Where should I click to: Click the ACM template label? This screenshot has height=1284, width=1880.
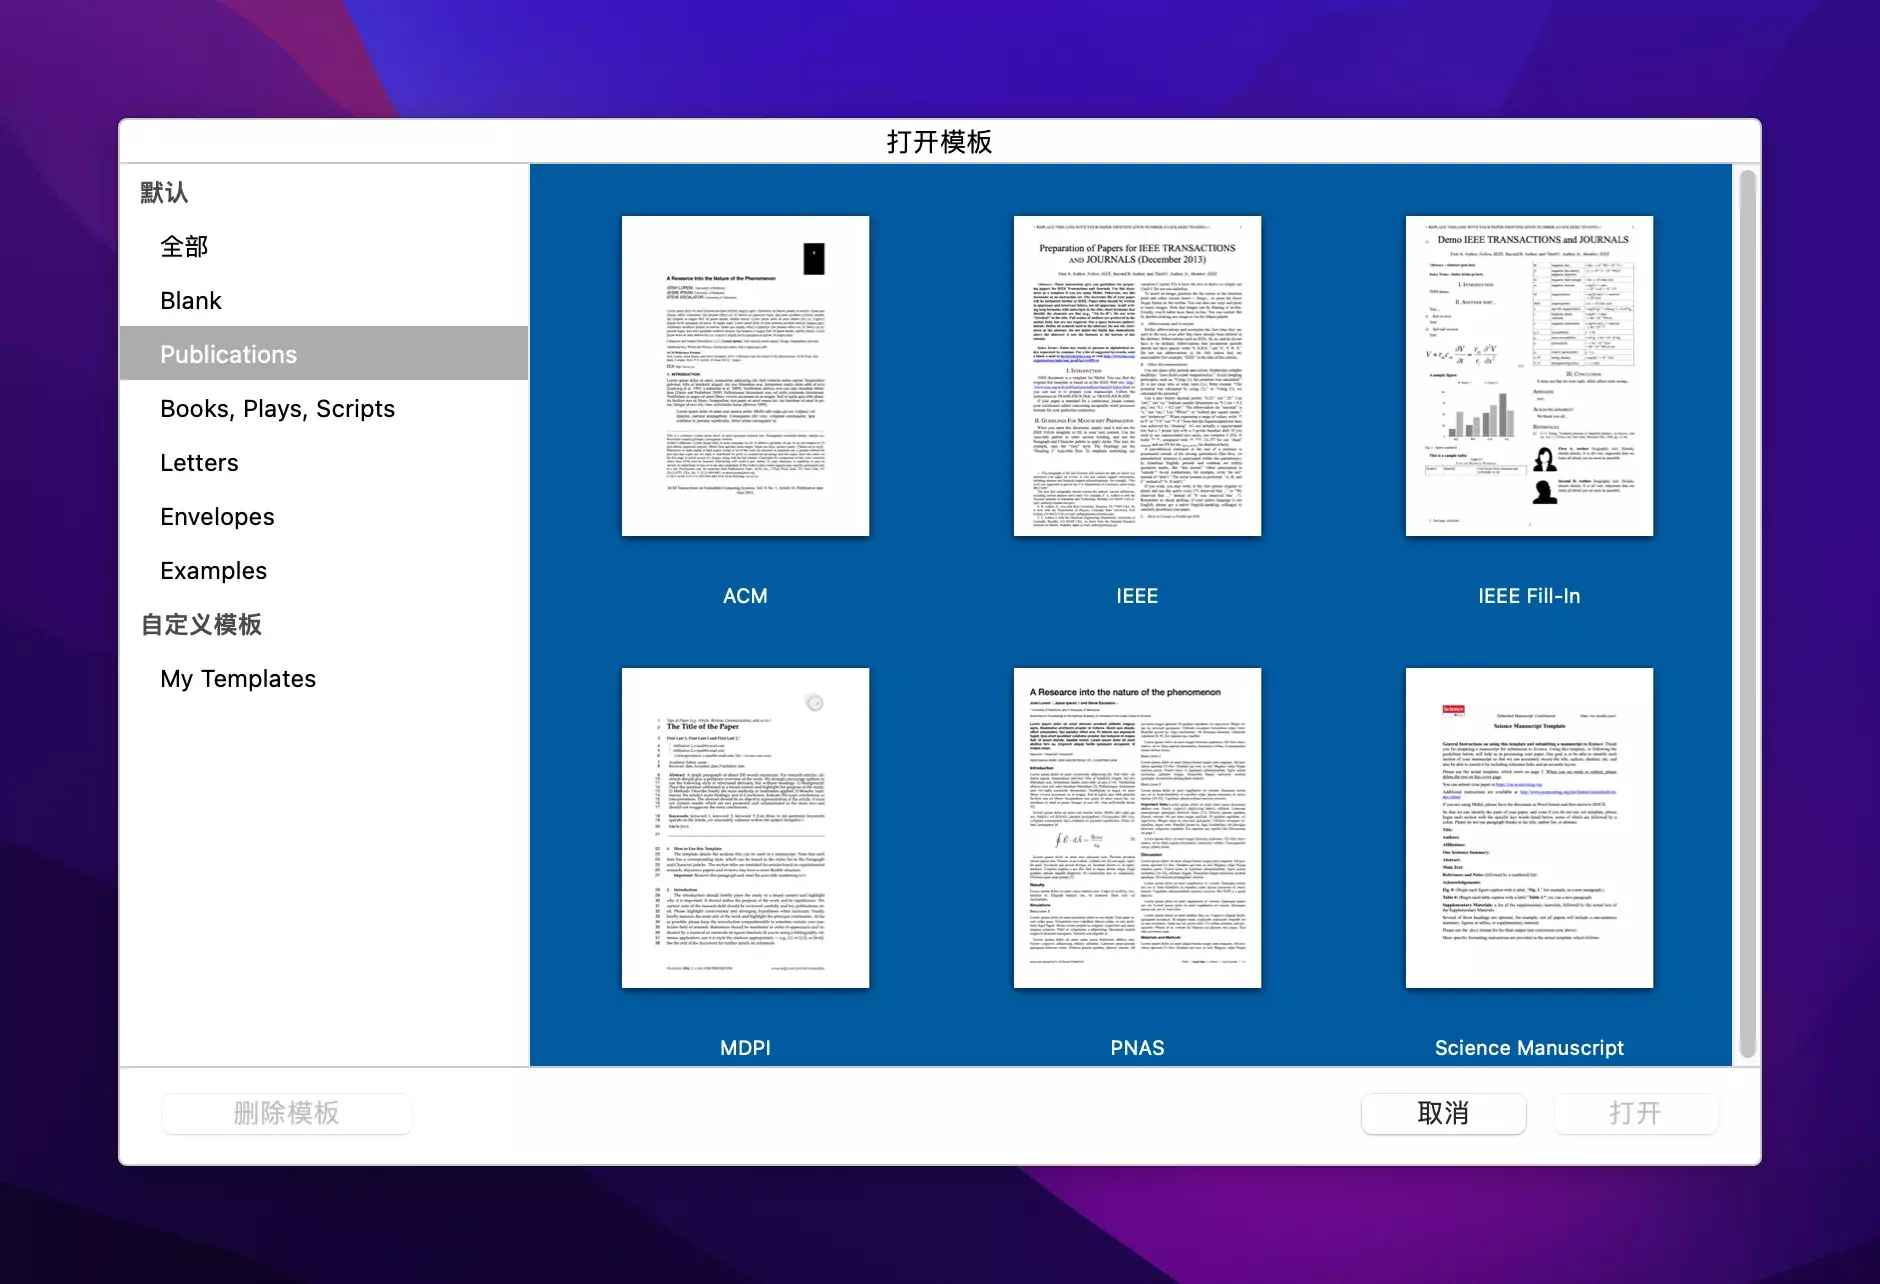tap(745, 596)
